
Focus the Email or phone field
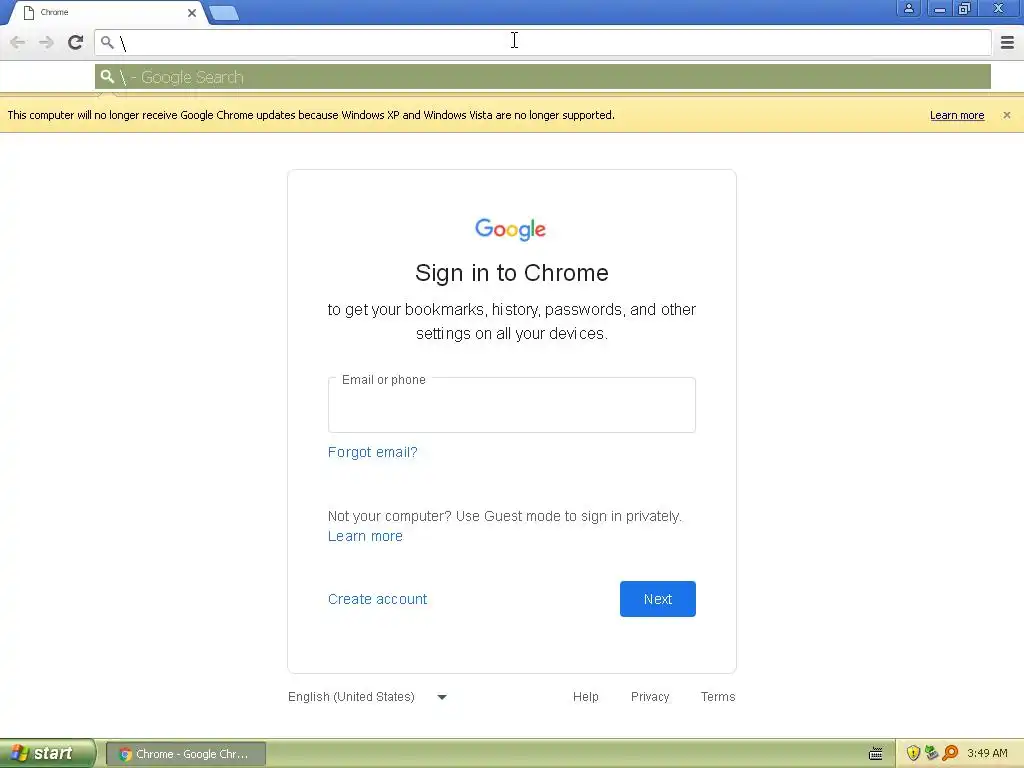pos(511,405)
